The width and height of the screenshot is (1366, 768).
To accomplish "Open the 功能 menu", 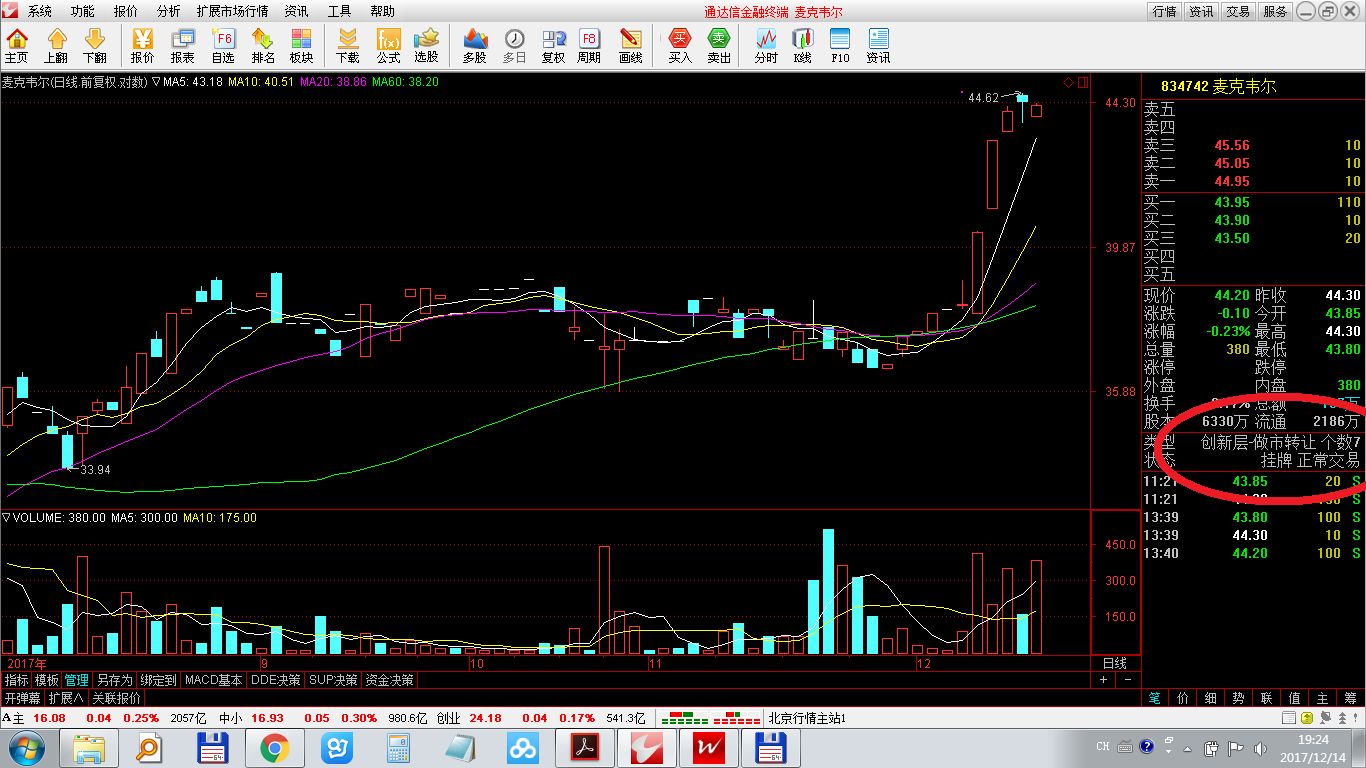I will [x=83, y=11].
